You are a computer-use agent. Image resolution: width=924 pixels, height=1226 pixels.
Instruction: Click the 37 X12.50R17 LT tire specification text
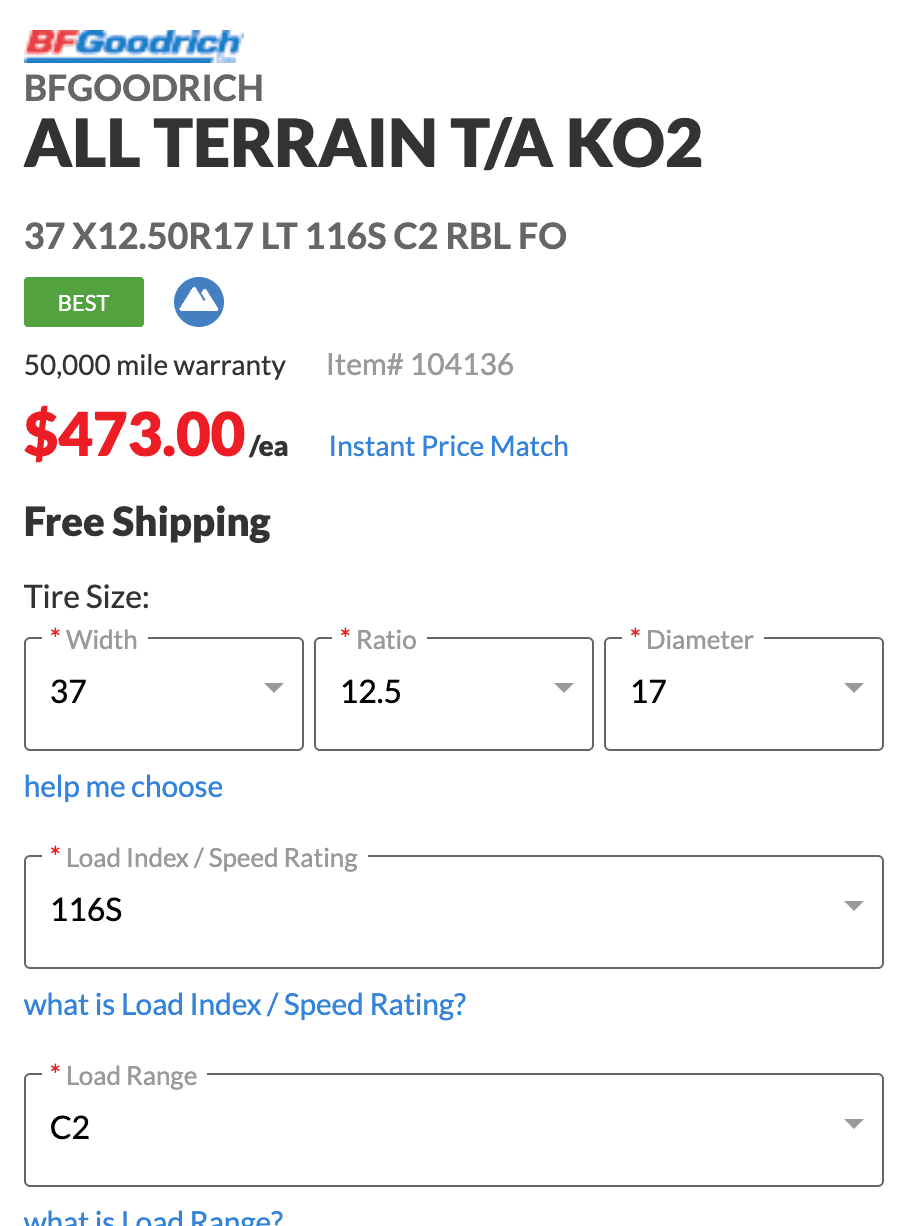point(295,237)
